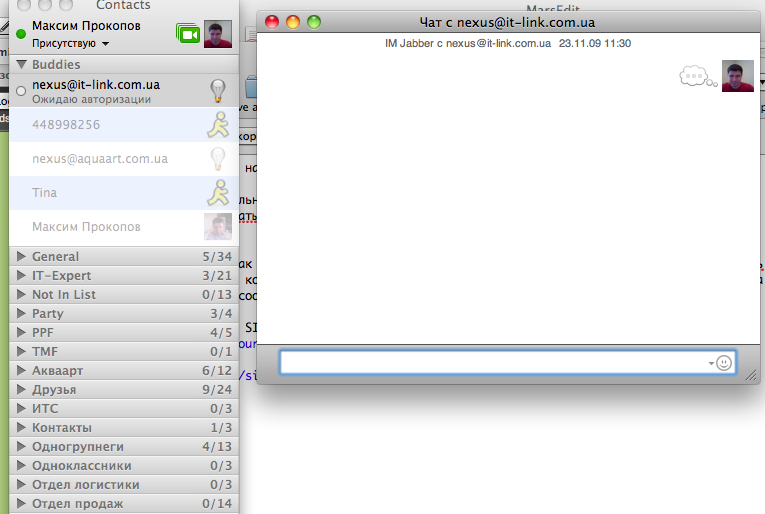Close the chat window with red button
Viewport: 765px width, 514px height.
coord(272,22)
